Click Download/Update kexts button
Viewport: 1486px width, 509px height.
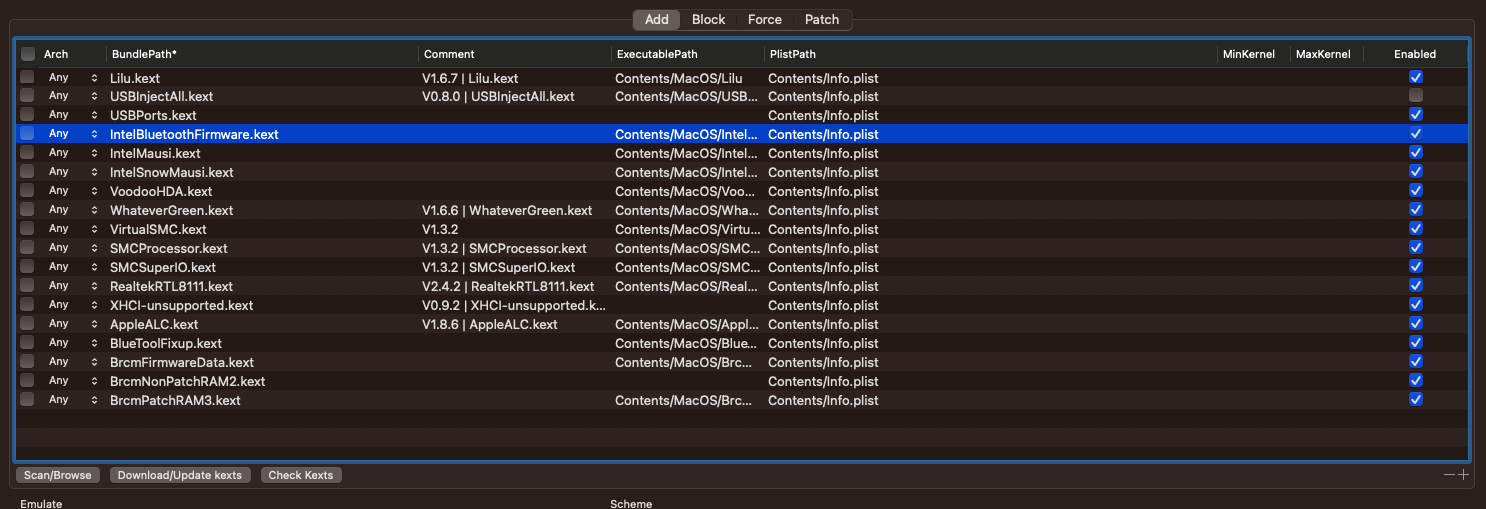(x=180, y=475)
